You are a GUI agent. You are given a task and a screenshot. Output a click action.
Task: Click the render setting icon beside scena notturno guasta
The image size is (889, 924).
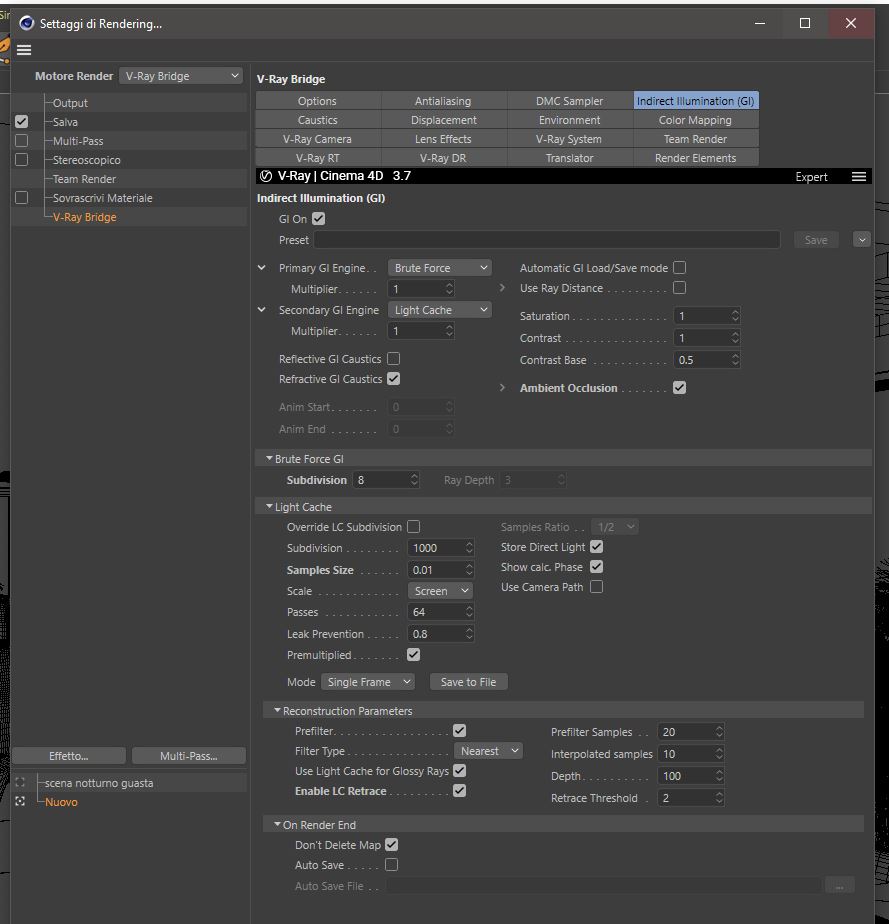click(x=20, y=782)
